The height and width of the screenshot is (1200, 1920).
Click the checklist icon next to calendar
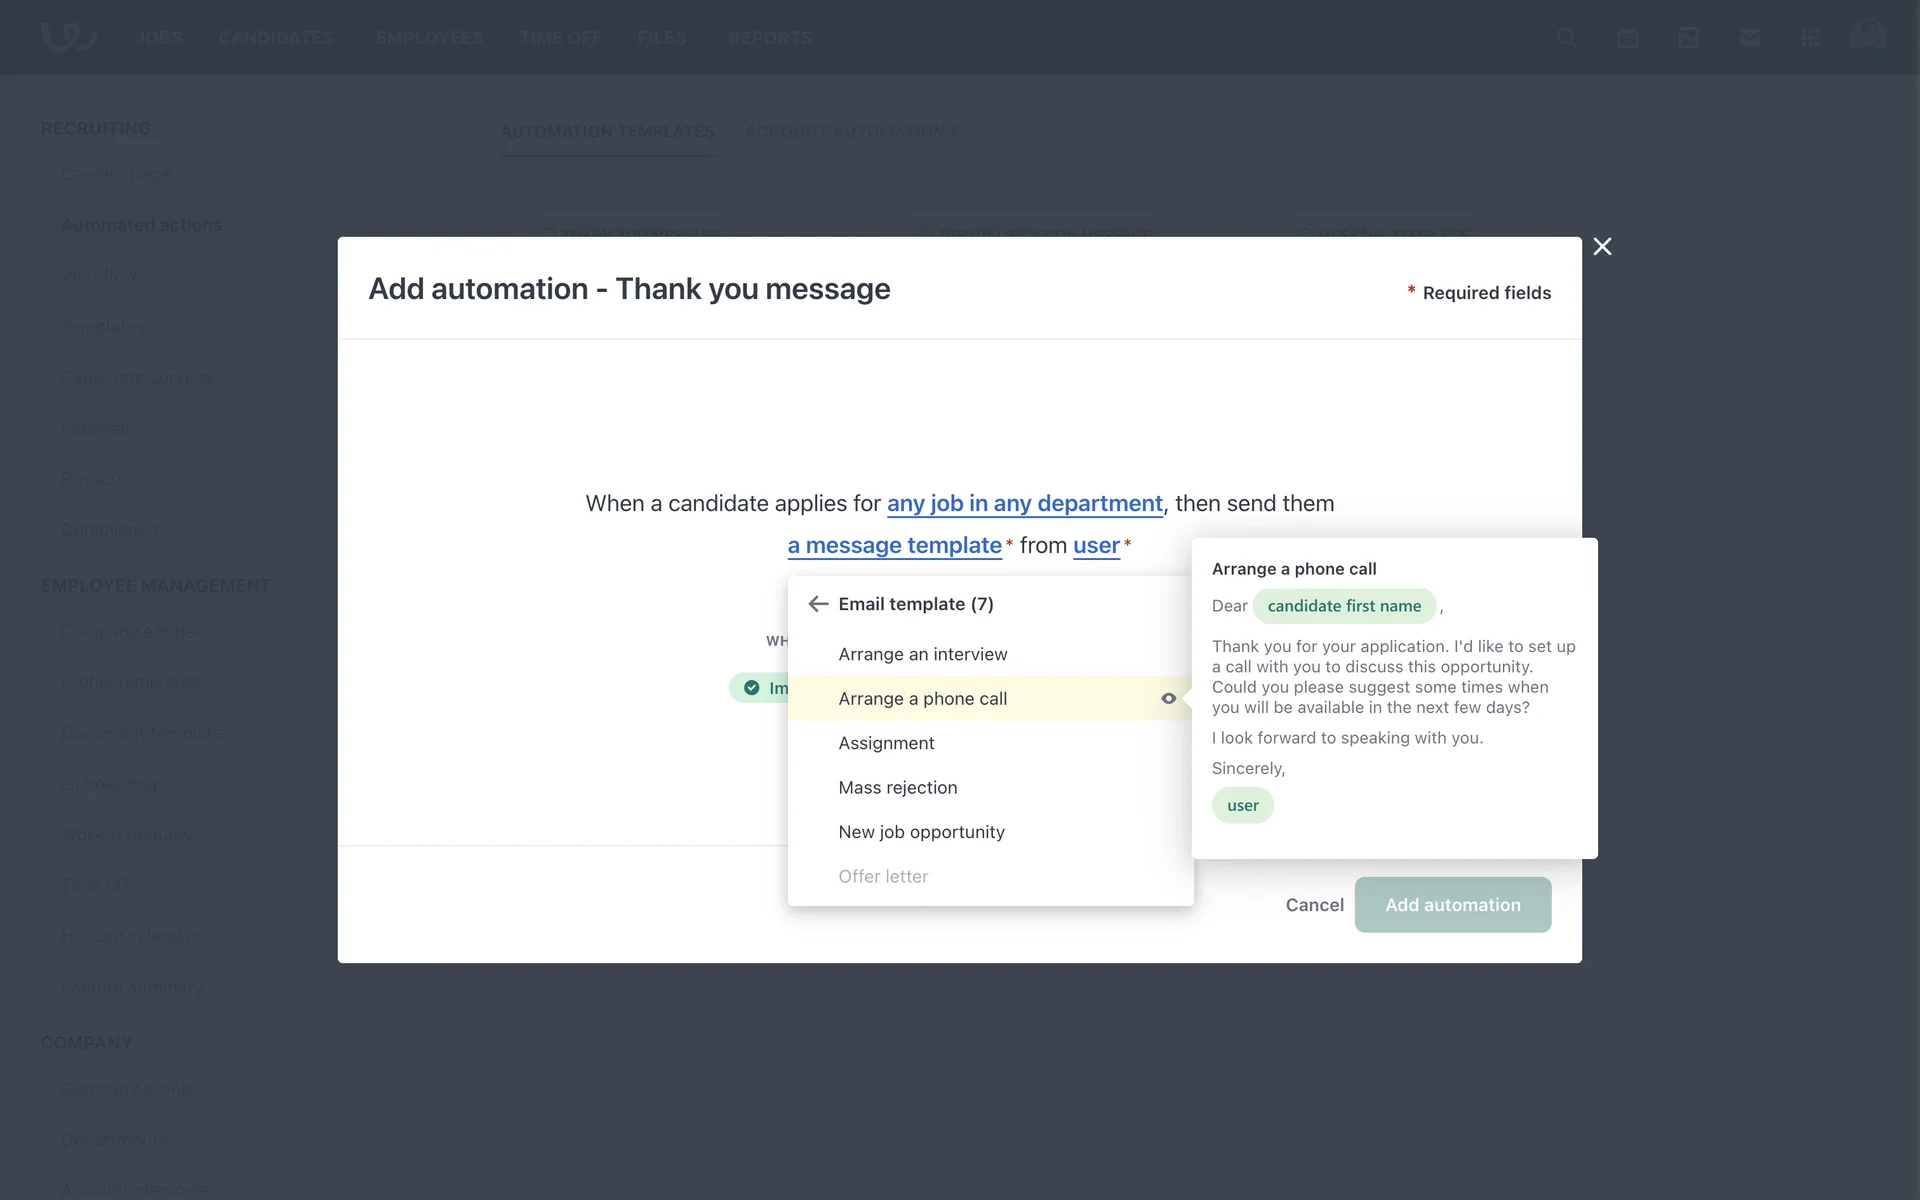pyautogui.click(x=1688, y=38)
